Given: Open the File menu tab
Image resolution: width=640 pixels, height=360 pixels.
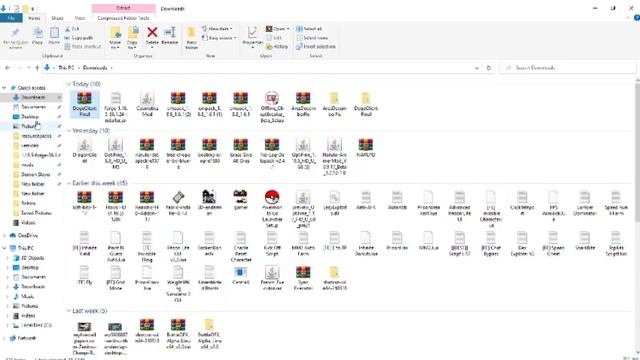Looking at the screenshot, I should click(11, 18).
